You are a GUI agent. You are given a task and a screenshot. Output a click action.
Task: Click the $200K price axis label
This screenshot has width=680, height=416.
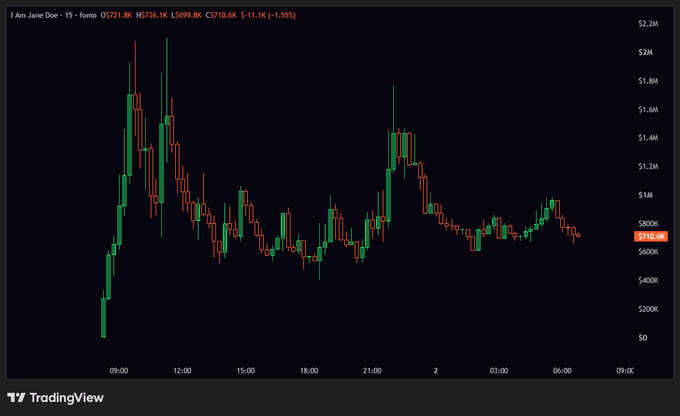648,309
